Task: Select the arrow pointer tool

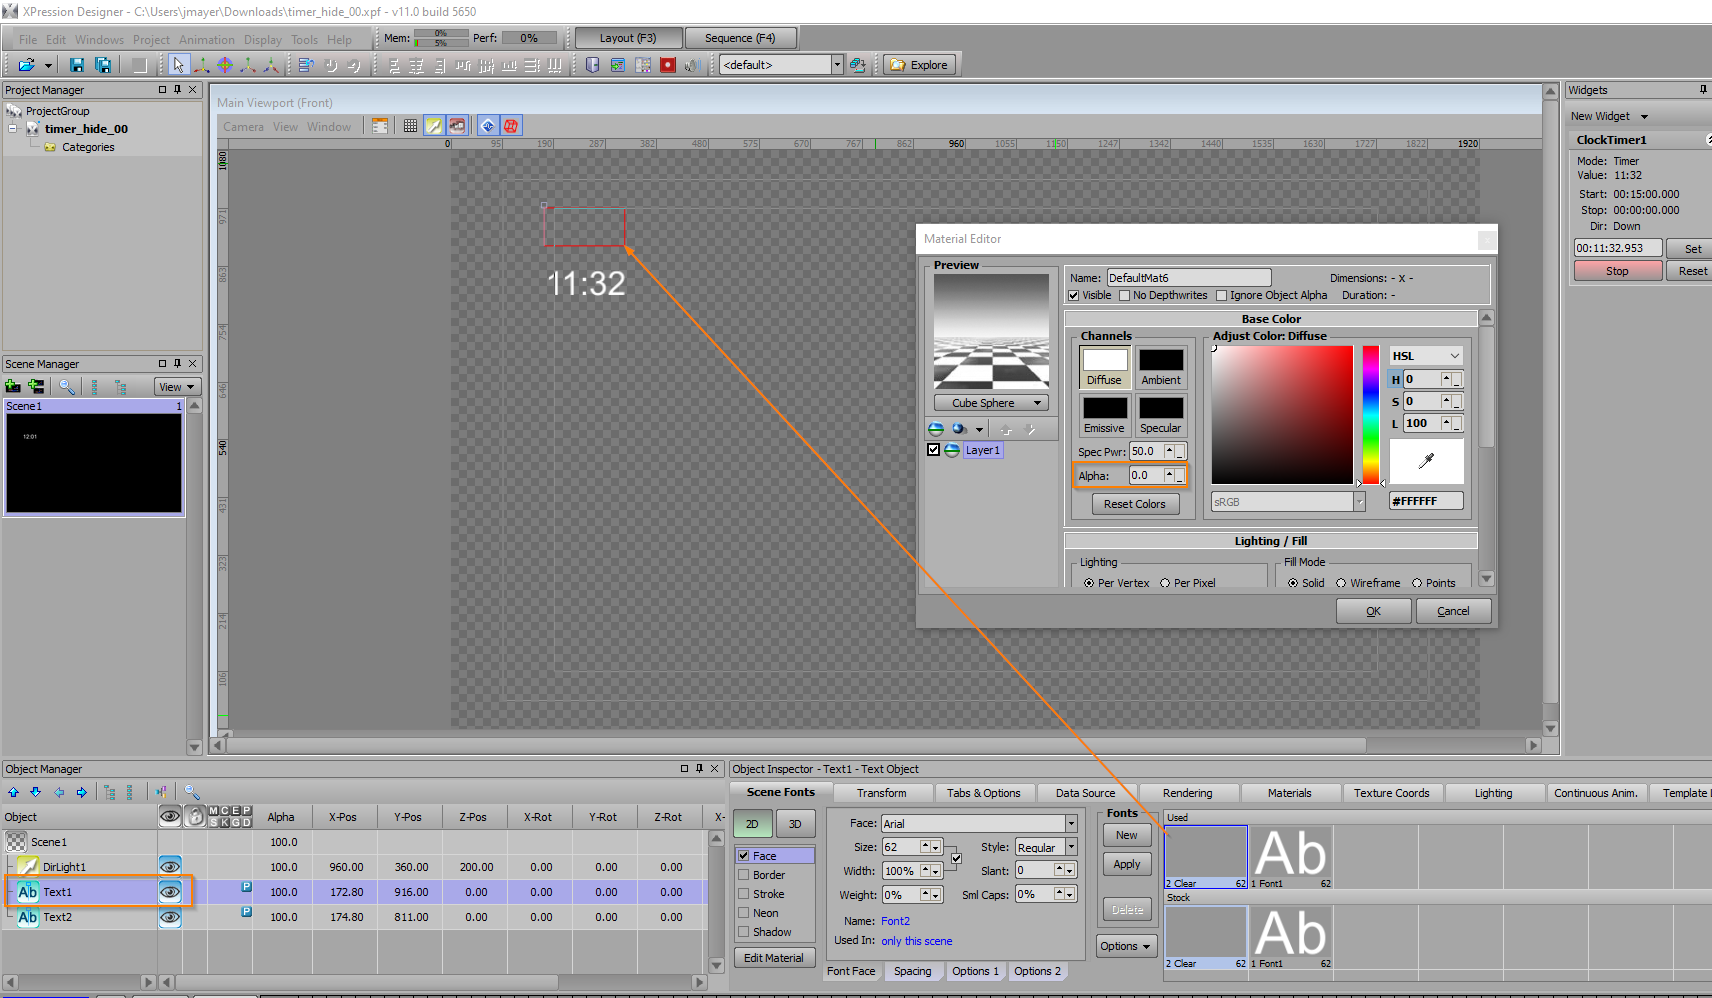Action: point(178,65)
